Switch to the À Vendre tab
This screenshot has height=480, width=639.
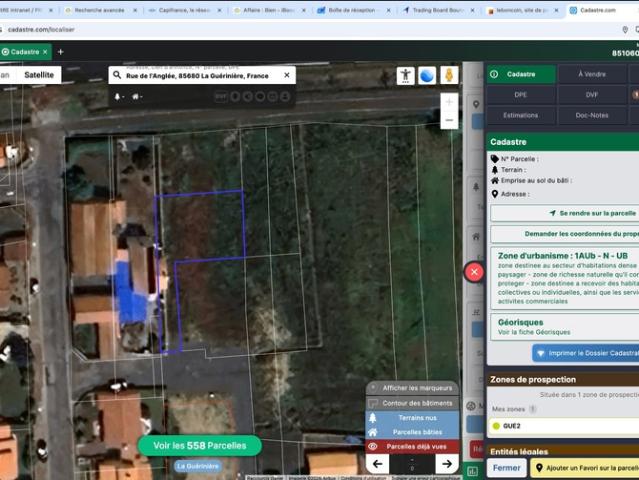[592, 74]
